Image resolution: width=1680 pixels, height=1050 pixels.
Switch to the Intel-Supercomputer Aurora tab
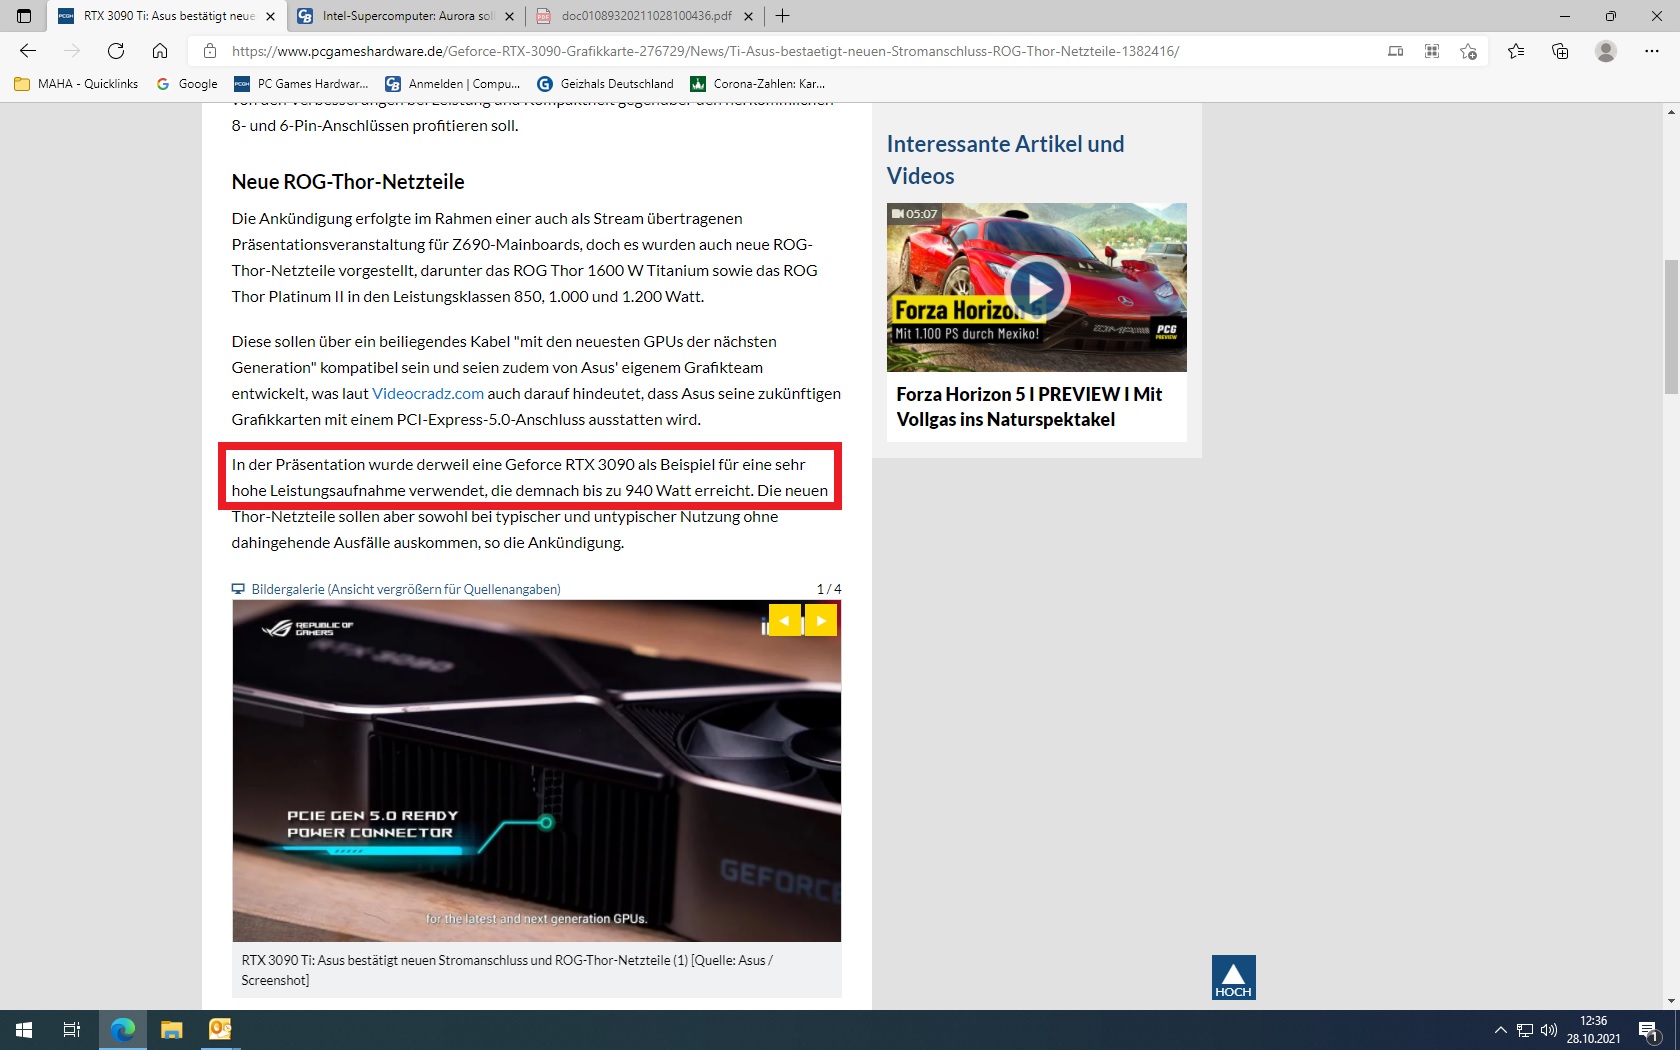click(406, 16)
